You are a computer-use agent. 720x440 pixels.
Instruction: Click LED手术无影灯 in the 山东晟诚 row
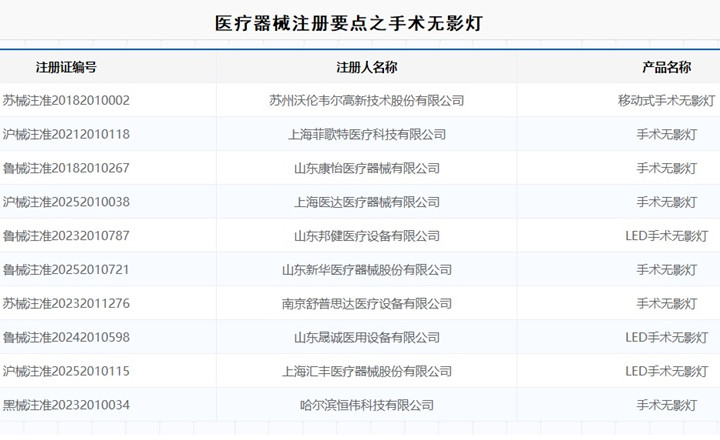[x=666, y=337]
